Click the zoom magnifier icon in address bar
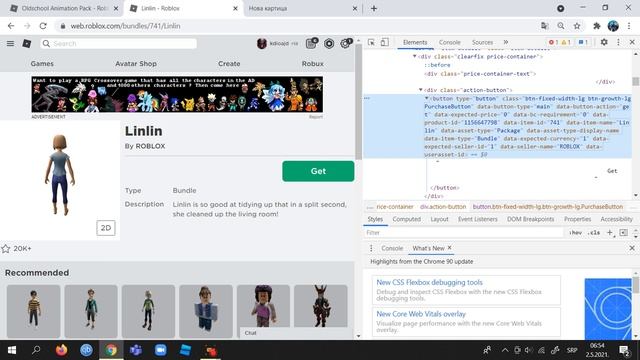The image size is (640, 360). pyautogui.click(x=561, y=26)
